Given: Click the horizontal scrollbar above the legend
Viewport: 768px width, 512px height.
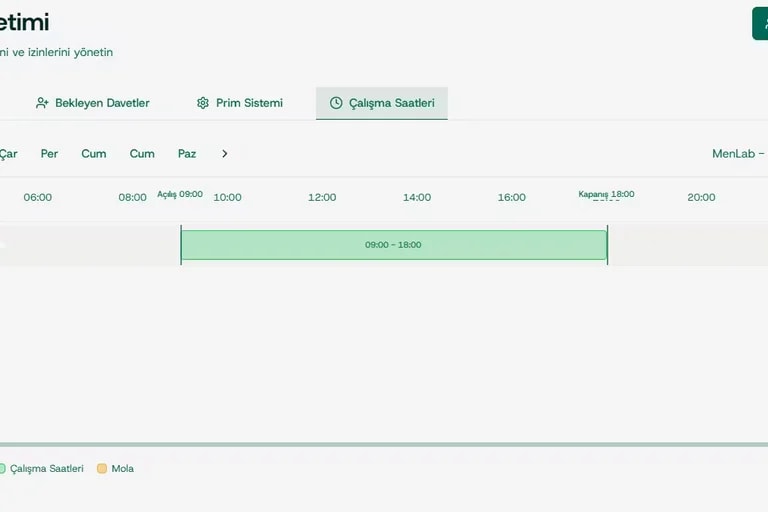Looking at the screenshot, I should pyautogui.click(x=384, y=444).
